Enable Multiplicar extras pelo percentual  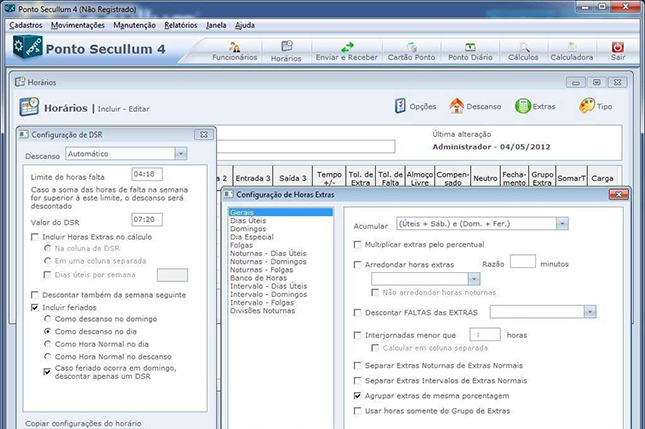pos(357,244)
